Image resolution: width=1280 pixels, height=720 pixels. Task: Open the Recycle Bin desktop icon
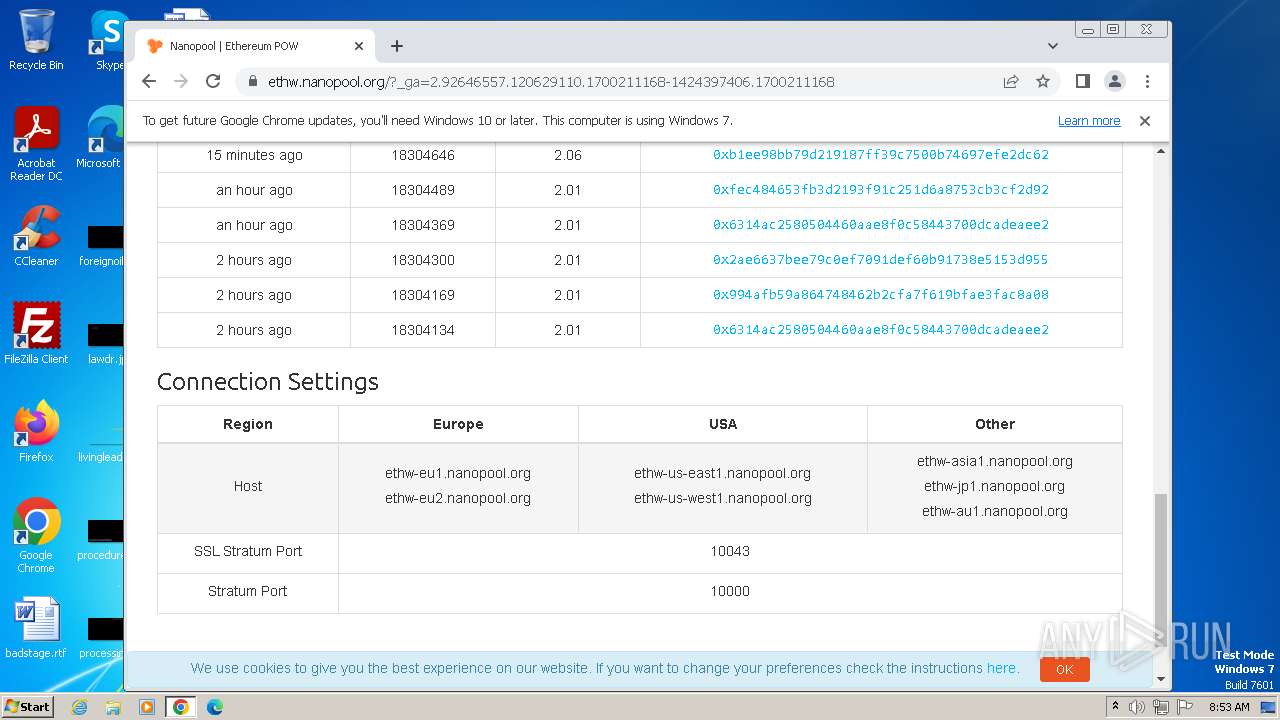pos(36,40)
